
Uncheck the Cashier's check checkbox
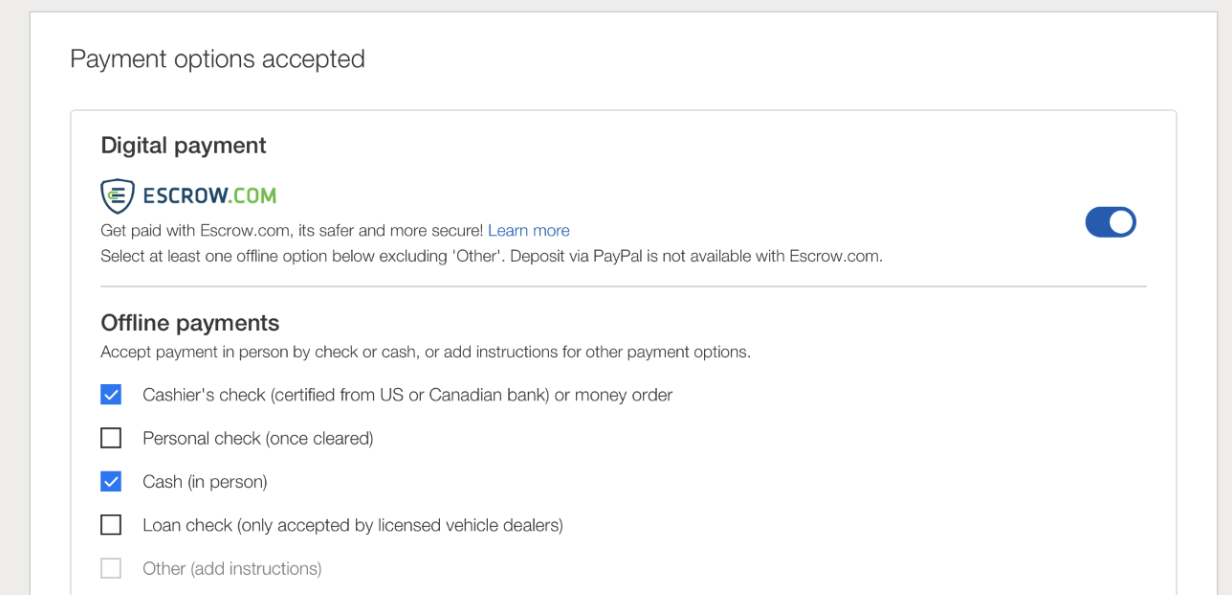(111, 395)
